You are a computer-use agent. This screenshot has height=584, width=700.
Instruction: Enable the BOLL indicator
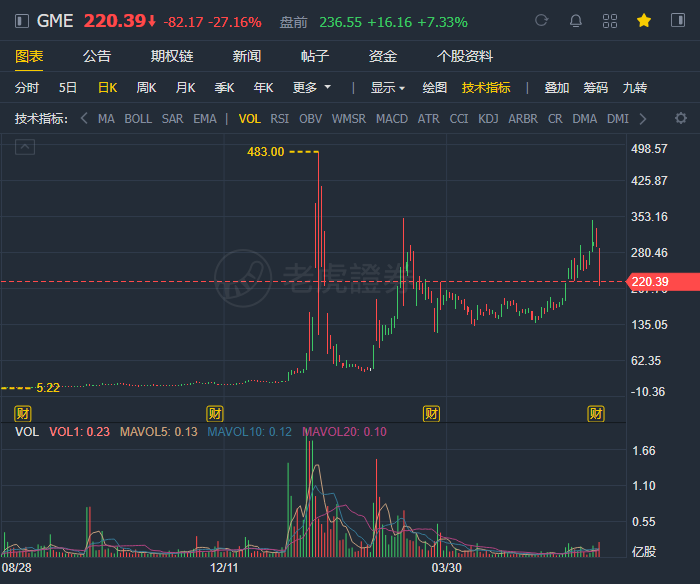(138, 119)
